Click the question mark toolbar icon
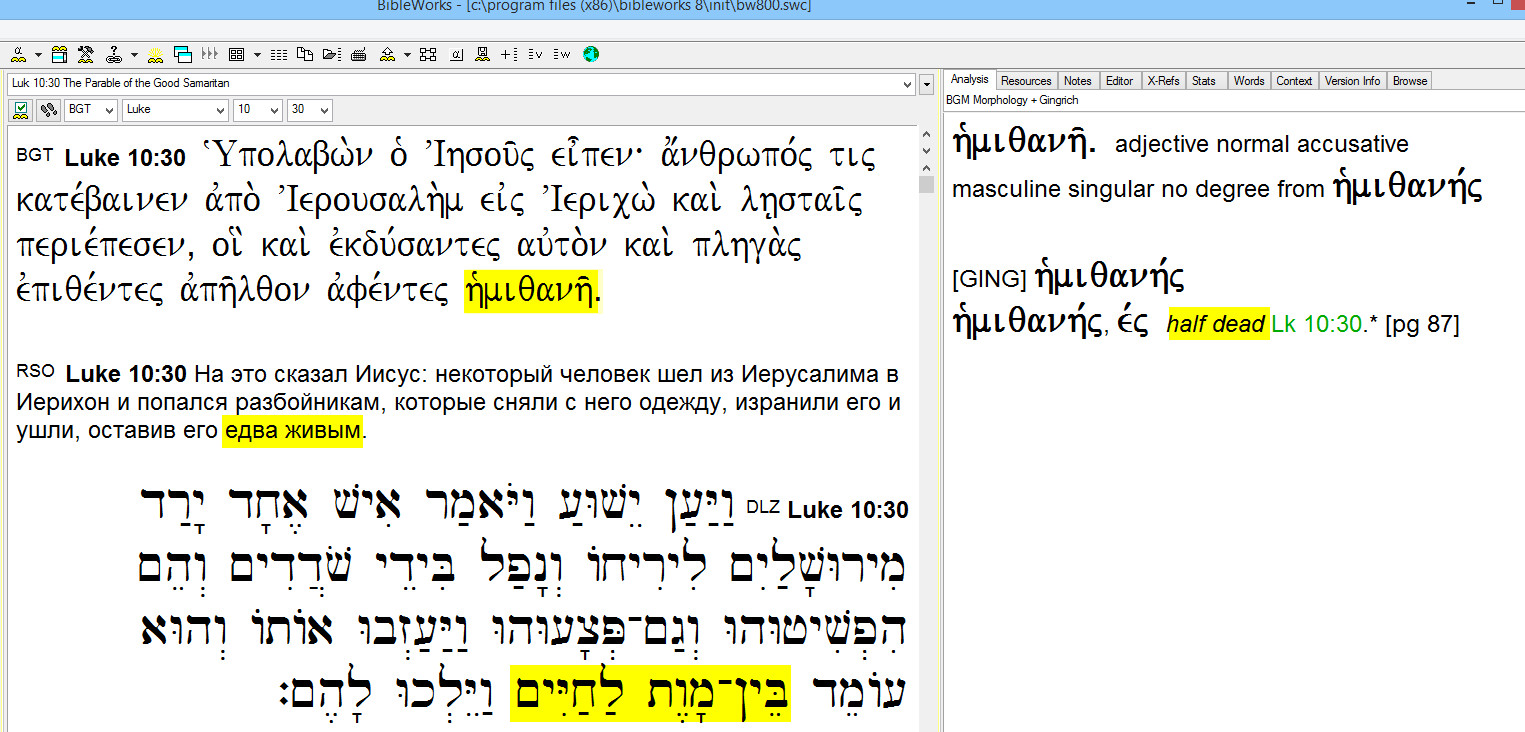This screenshot has width=1525, height=732. pos(113,54)
